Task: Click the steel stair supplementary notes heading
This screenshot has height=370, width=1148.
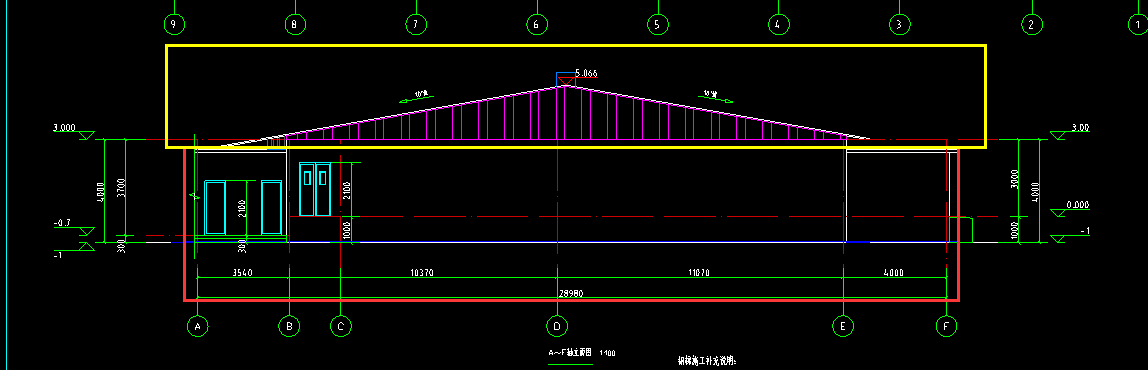Action: [x=707, y=360]
